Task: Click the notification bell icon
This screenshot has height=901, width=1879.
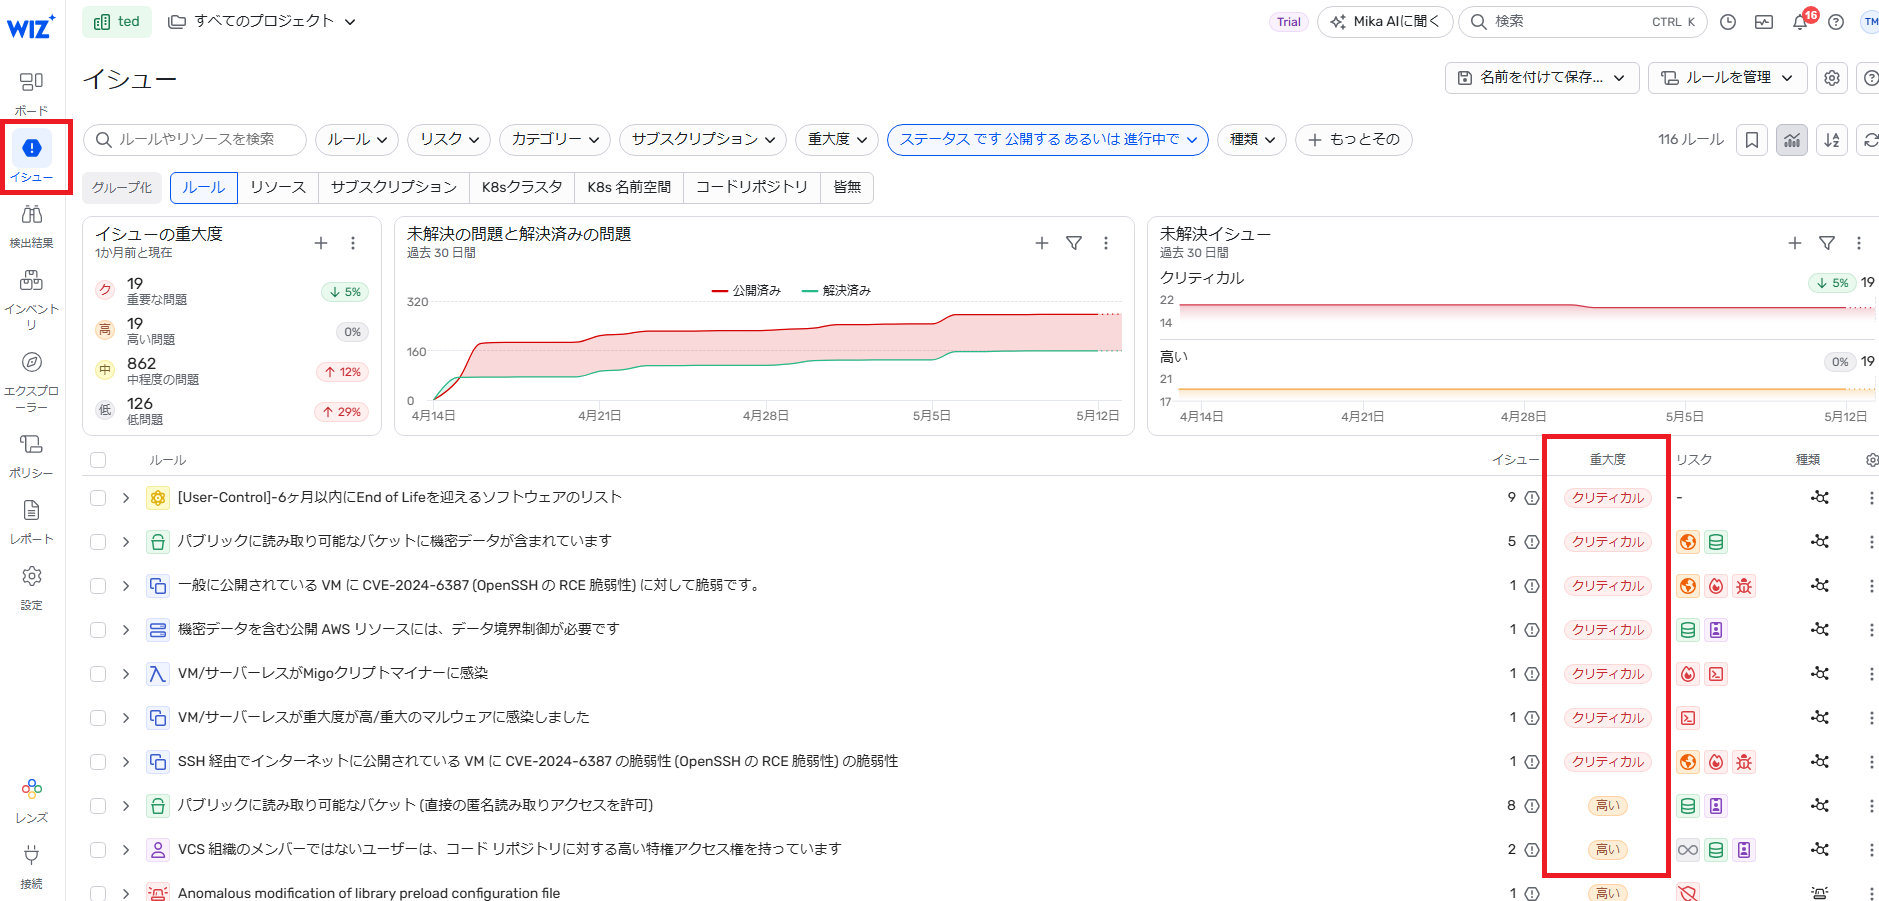Action: click(1800, 22)
